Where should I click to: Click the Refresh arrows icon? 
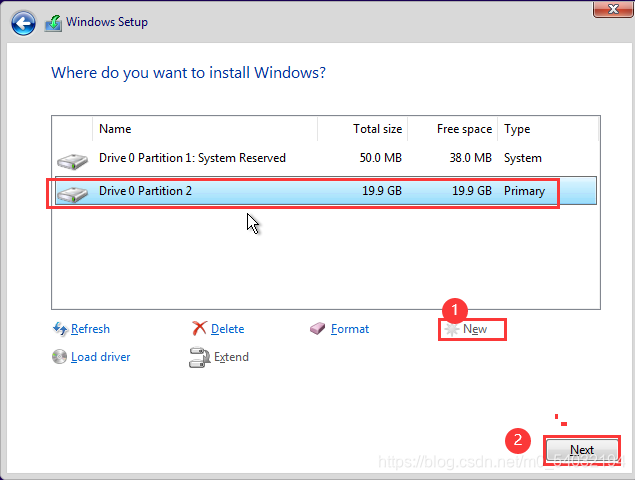click(x=60, y=329)
